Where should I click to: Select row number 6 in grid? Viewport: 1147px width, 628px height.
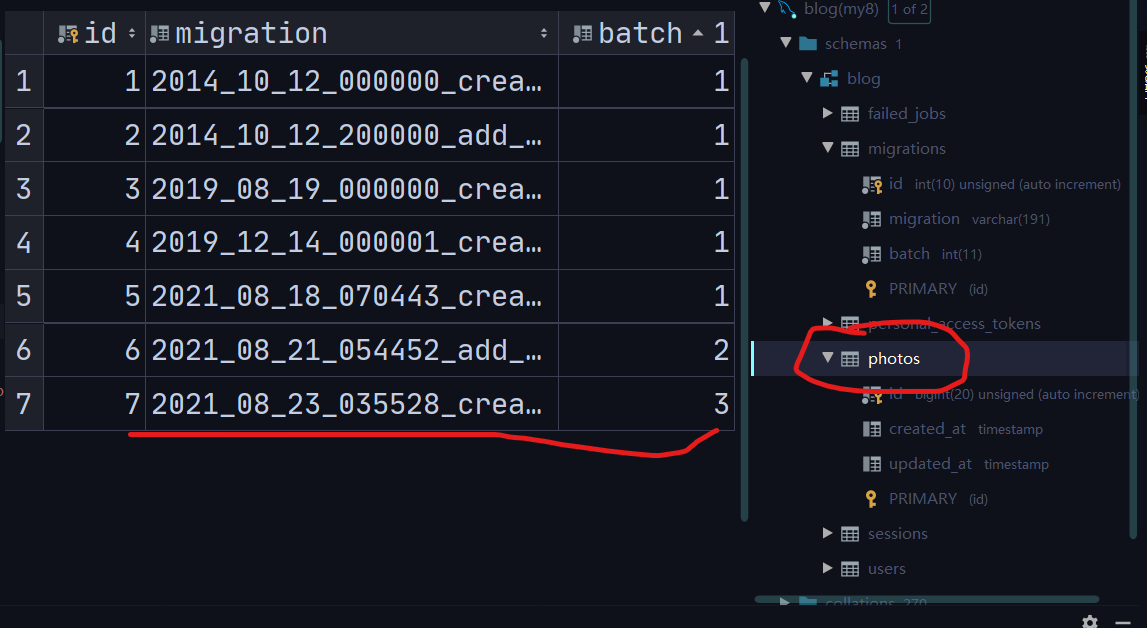coord(23,350)
